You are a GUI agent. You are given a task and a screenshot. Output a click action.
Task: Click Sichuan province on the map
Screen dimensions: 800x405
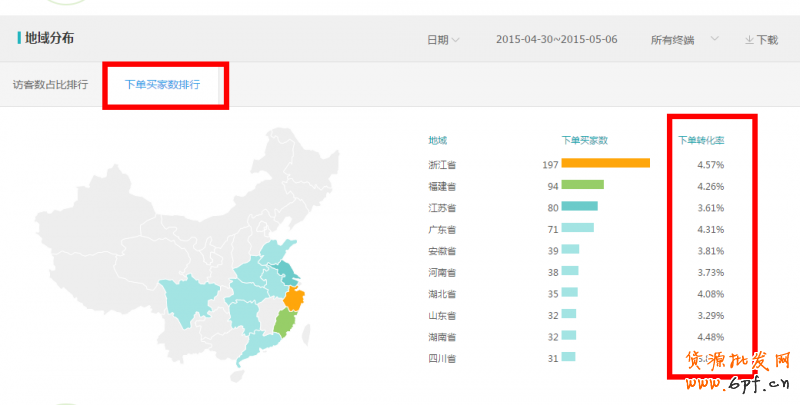coord(183,300)
